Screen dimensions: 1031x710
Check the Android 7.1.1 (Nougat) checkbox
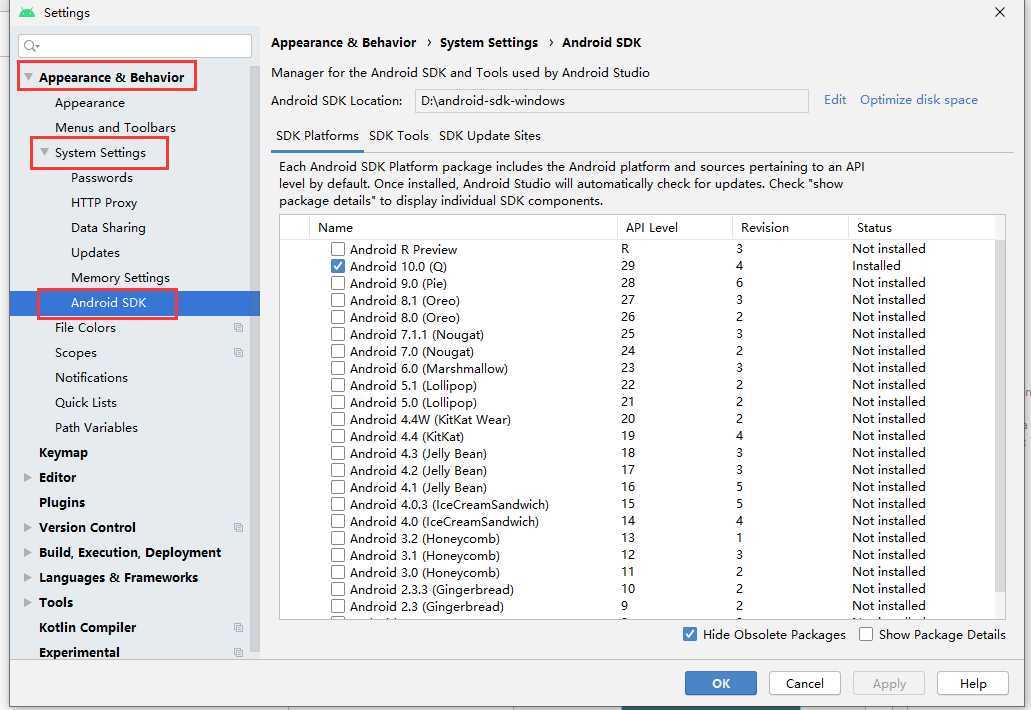point(338,334)
